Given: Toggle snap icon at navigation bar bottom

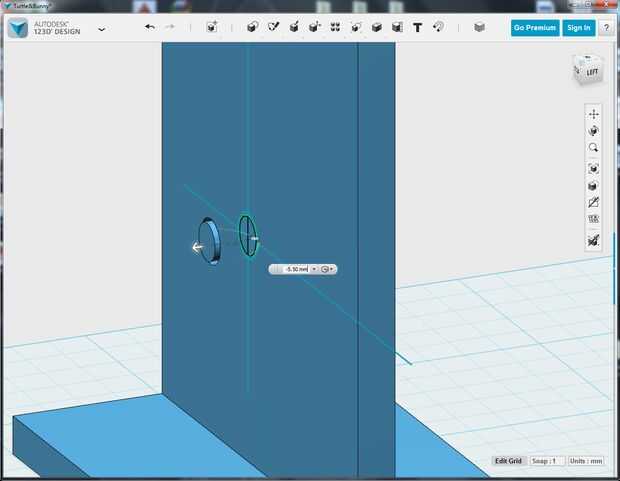Looking at the screenshot, I should click(593, 240).
